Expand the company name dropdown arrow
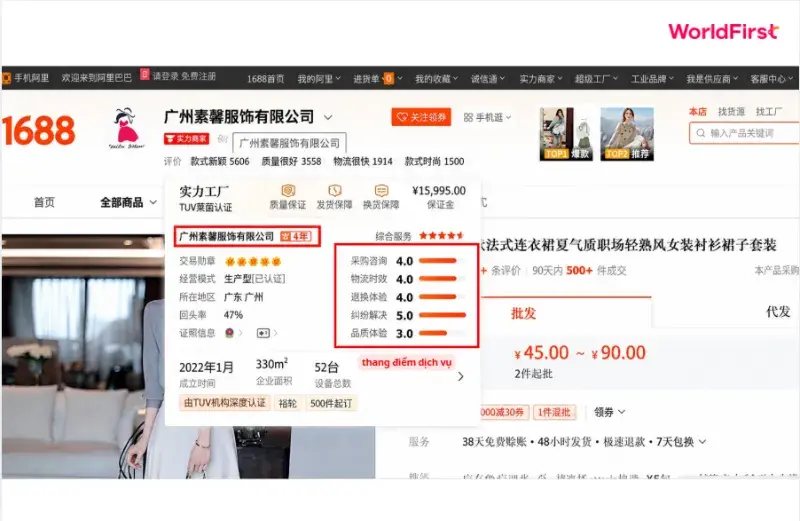This screenshot has width=800, height=521. coord(328,118)
